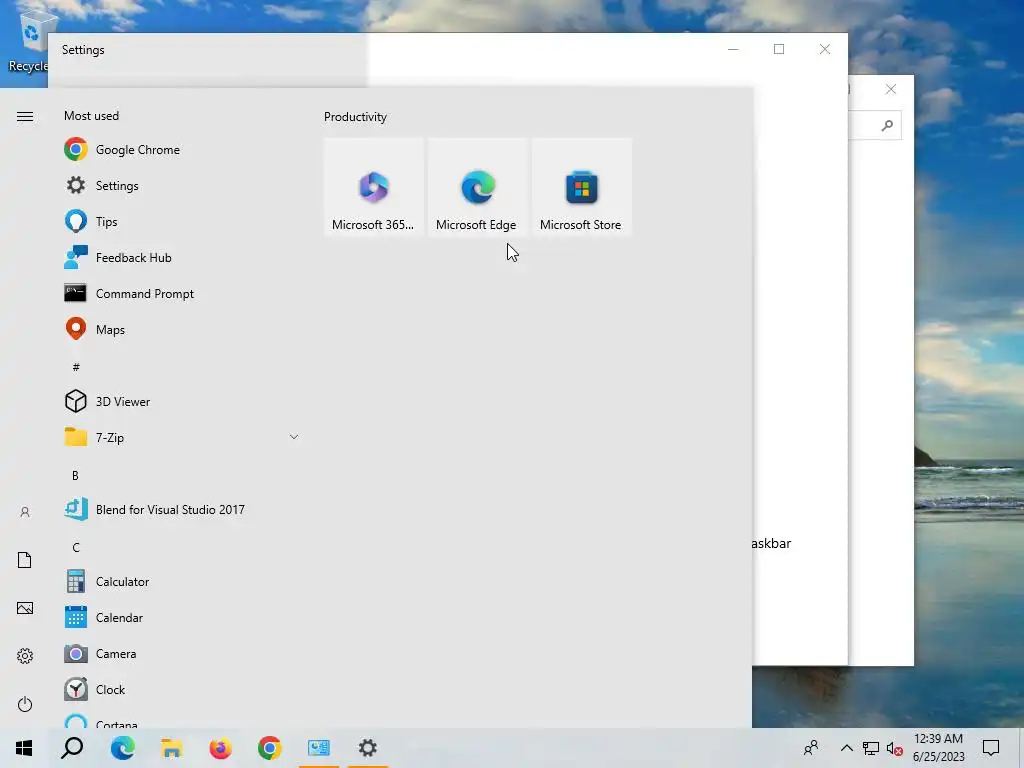
Task: Open Pictures from Start sidebar
Action: (25, 608)
